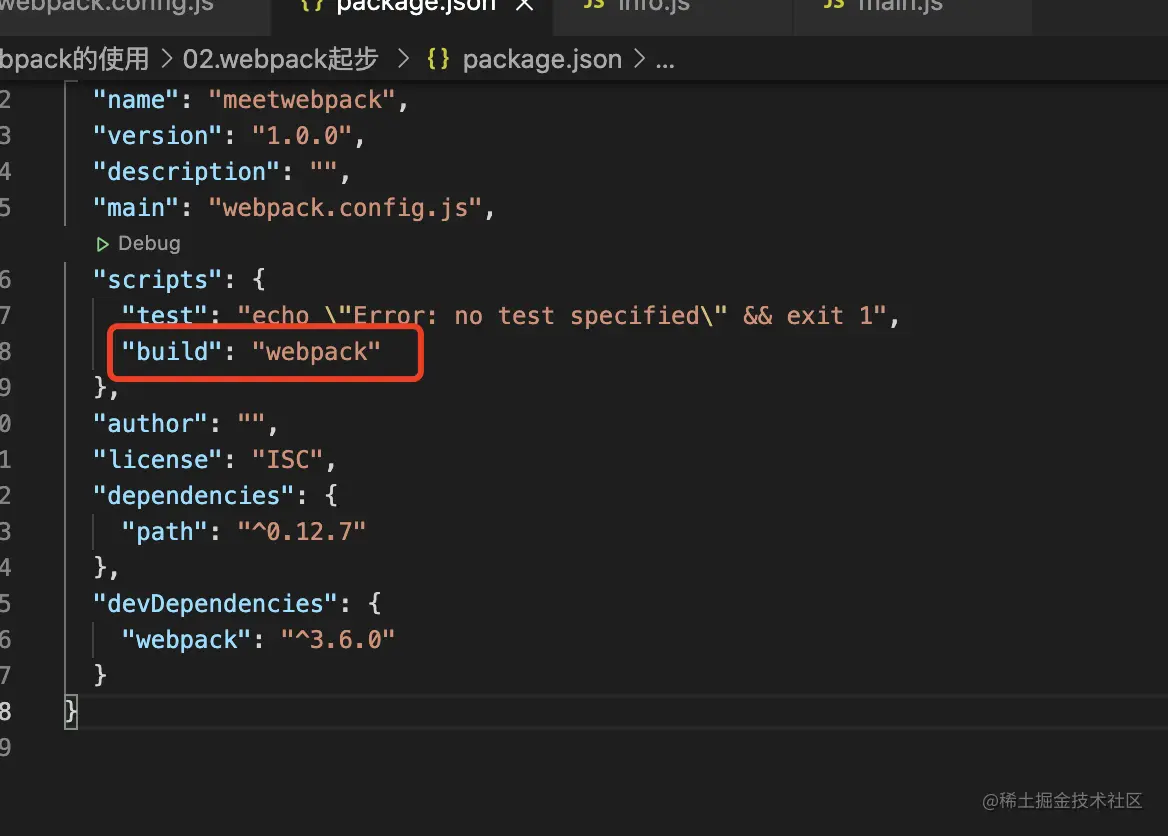The image size is (1168, 836).
Task: Click the "webpack.config.js" string value
Action: coord(346,208)
